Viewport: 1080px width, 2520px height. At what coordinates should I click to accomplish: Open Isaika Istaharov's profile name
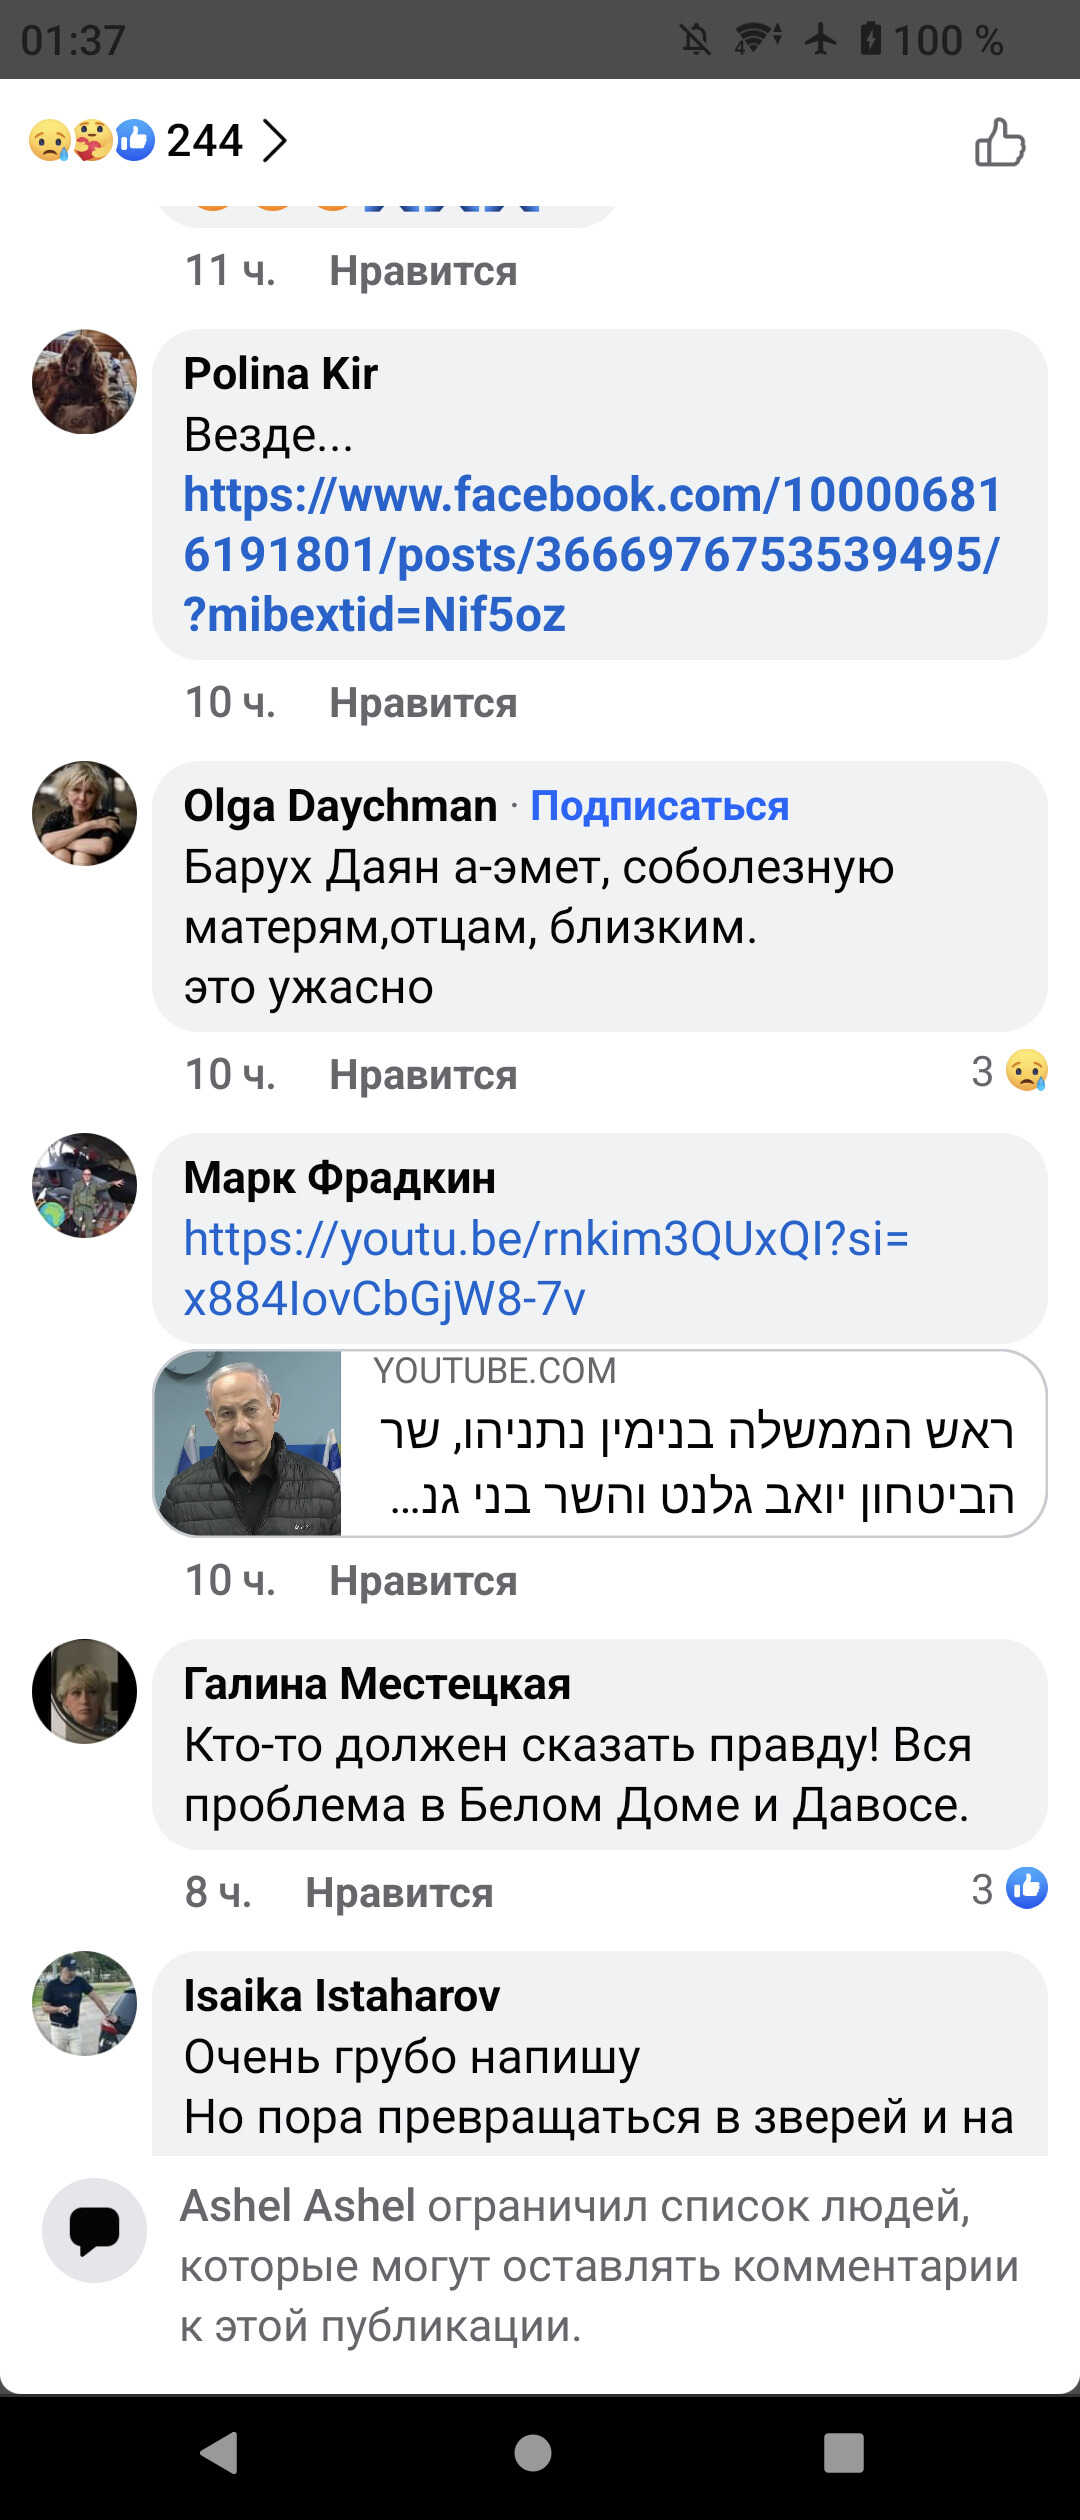tap(341, 1996)
